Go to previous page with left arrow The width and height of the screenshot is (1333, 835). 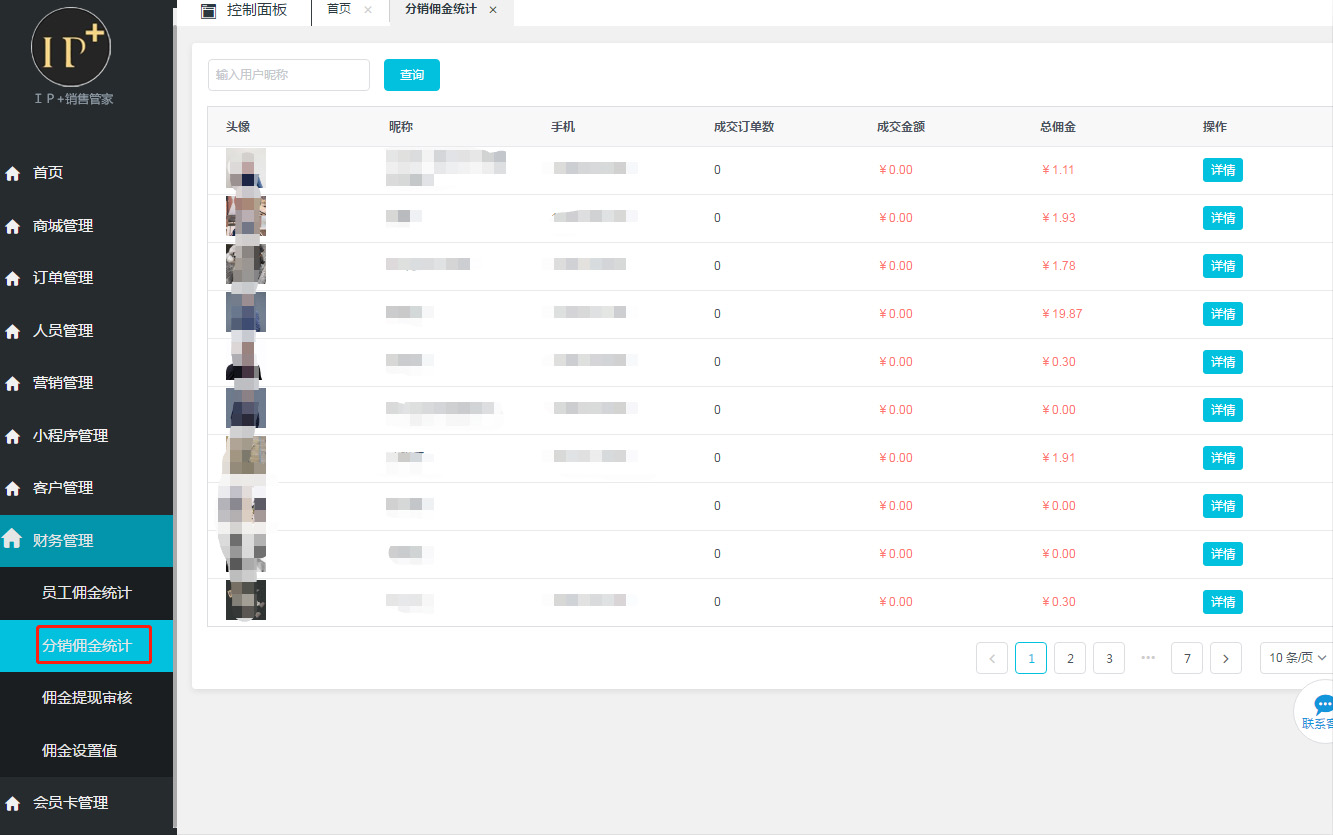(x=992, y=658)
